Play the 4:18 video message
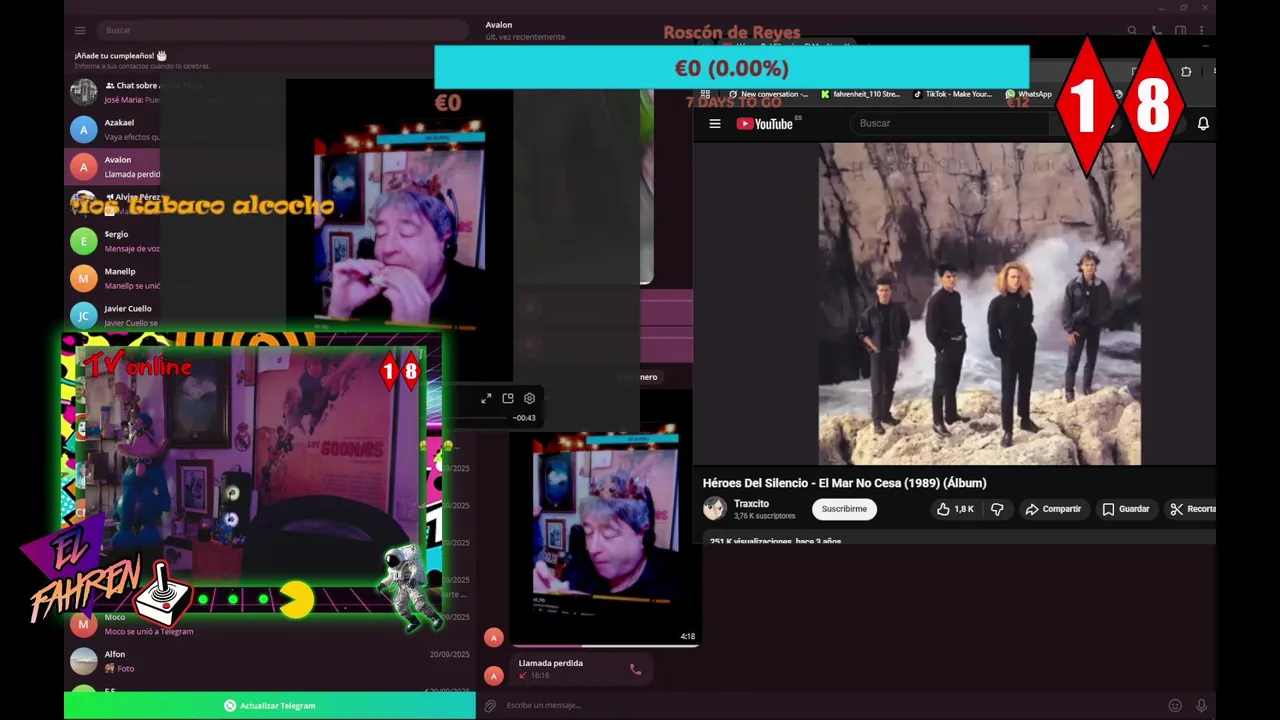The height and width of the screenshot is (720, 1280). [604, 534]
